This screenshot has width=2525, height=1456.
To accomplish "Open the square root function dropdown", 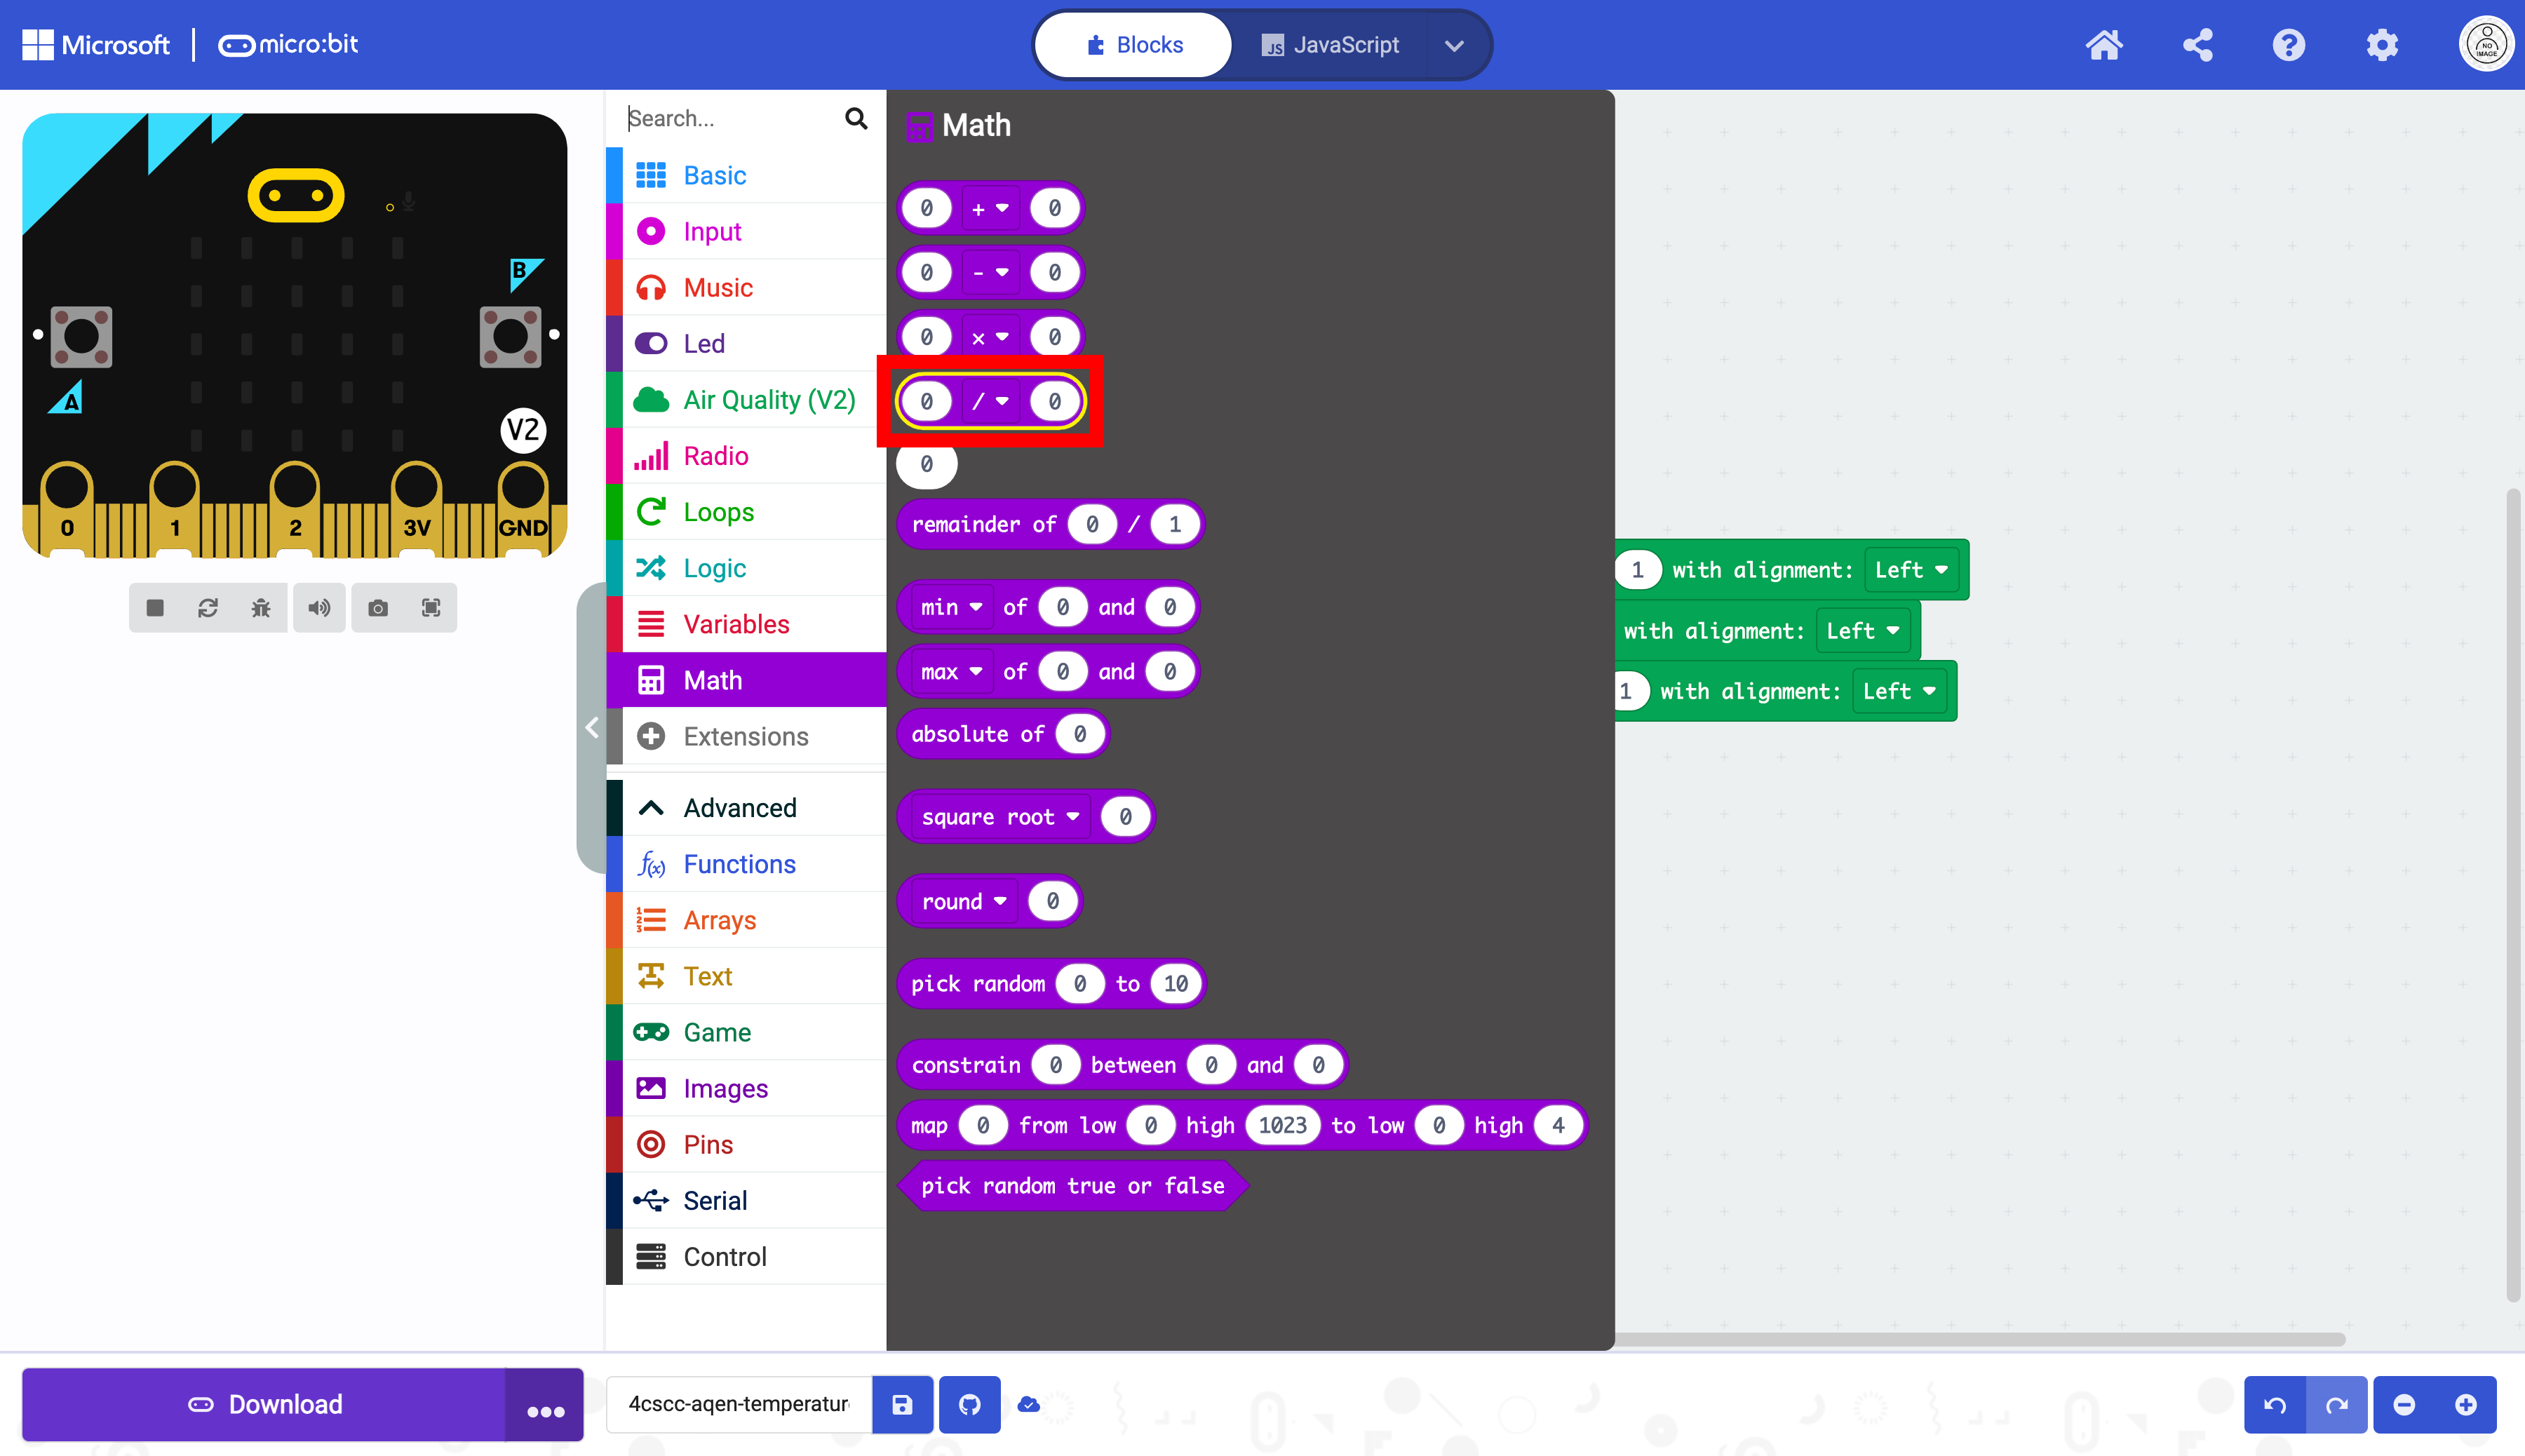I will [x=1000, y=817].
